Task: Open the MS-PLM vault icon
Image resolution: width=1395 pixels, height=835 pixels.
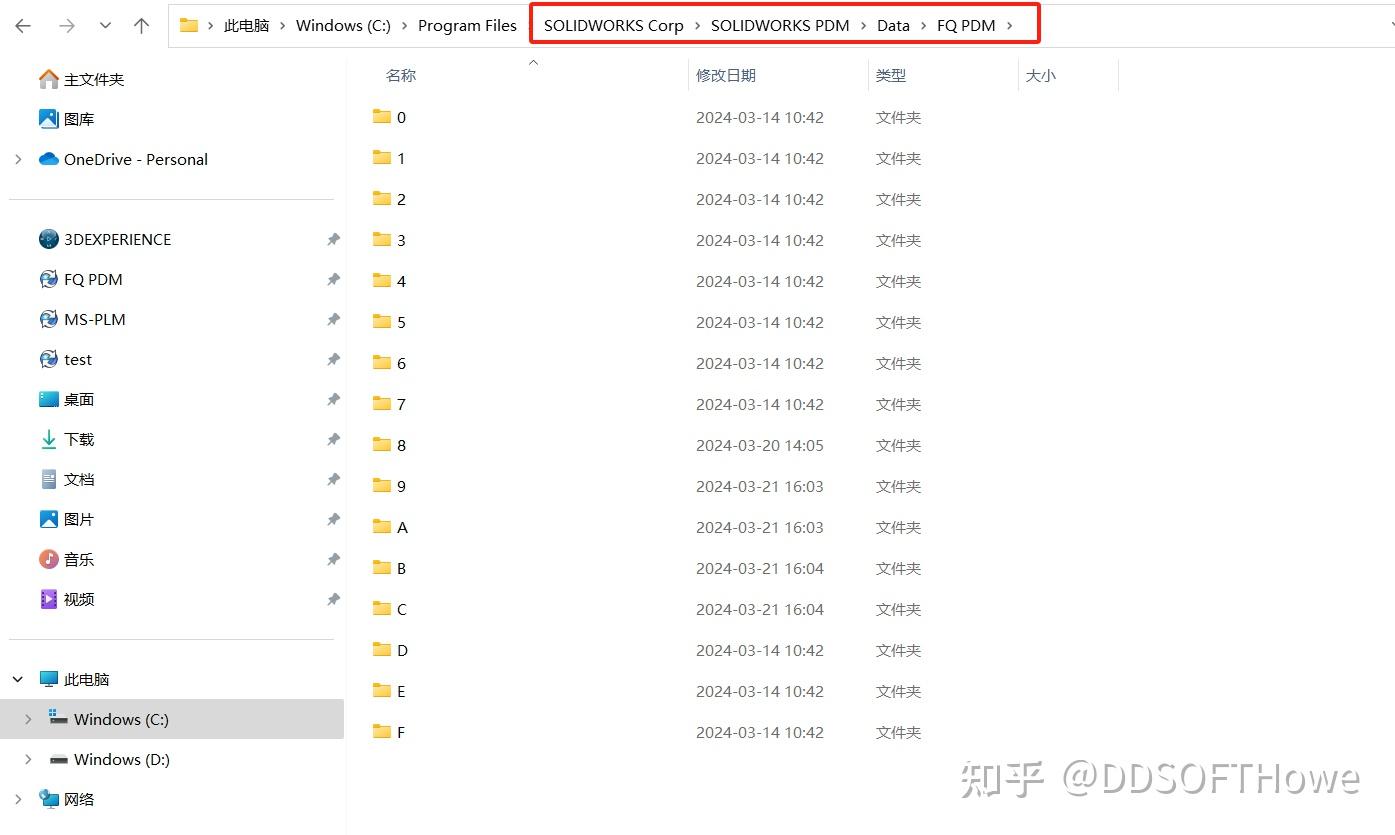Action: [x=48, y=319]
